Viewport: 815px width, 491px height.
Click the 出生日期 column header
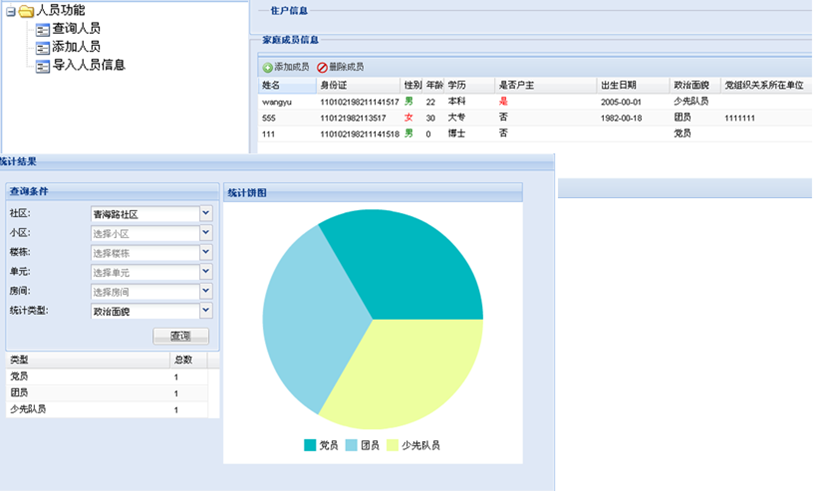(620, 85)
